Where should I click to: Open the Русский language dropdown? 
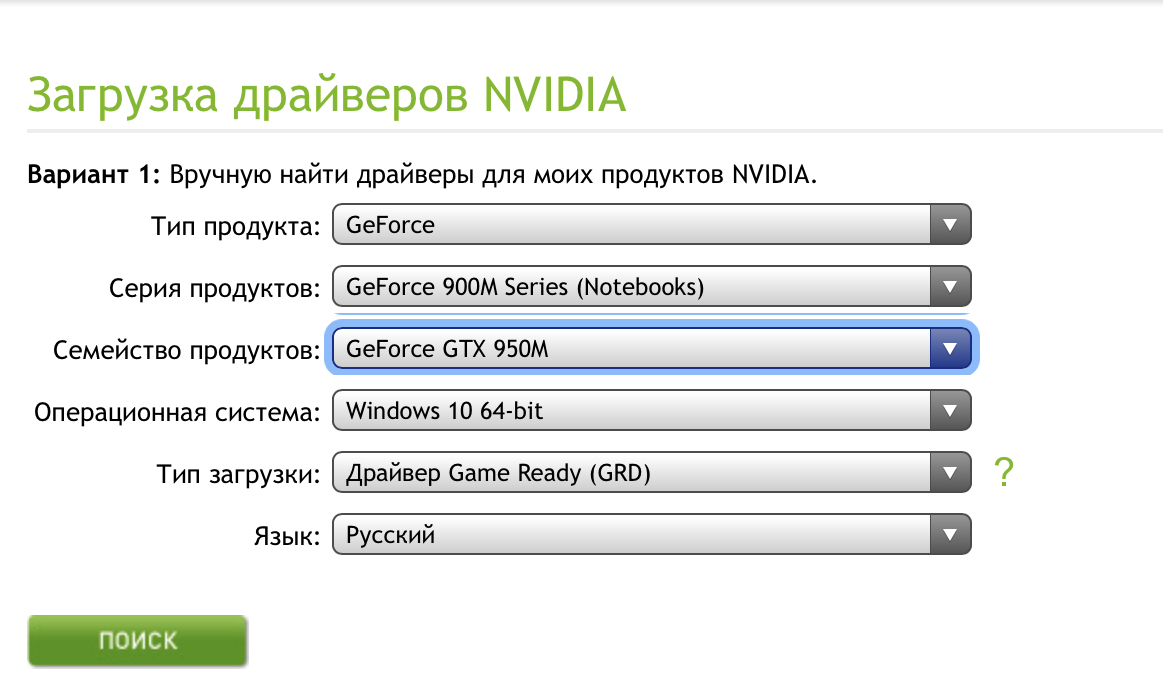(x=630, y=534)
